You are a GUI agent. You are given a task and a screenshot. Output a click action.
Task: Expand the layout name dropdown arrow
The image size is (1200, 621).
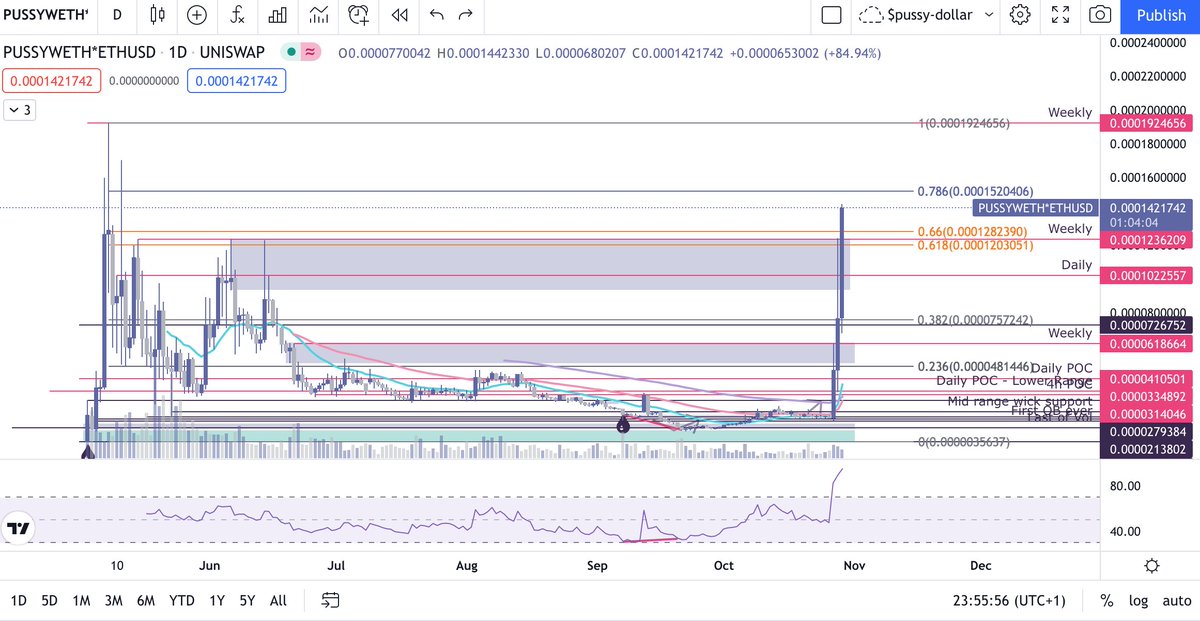click(x=989, y=15)
